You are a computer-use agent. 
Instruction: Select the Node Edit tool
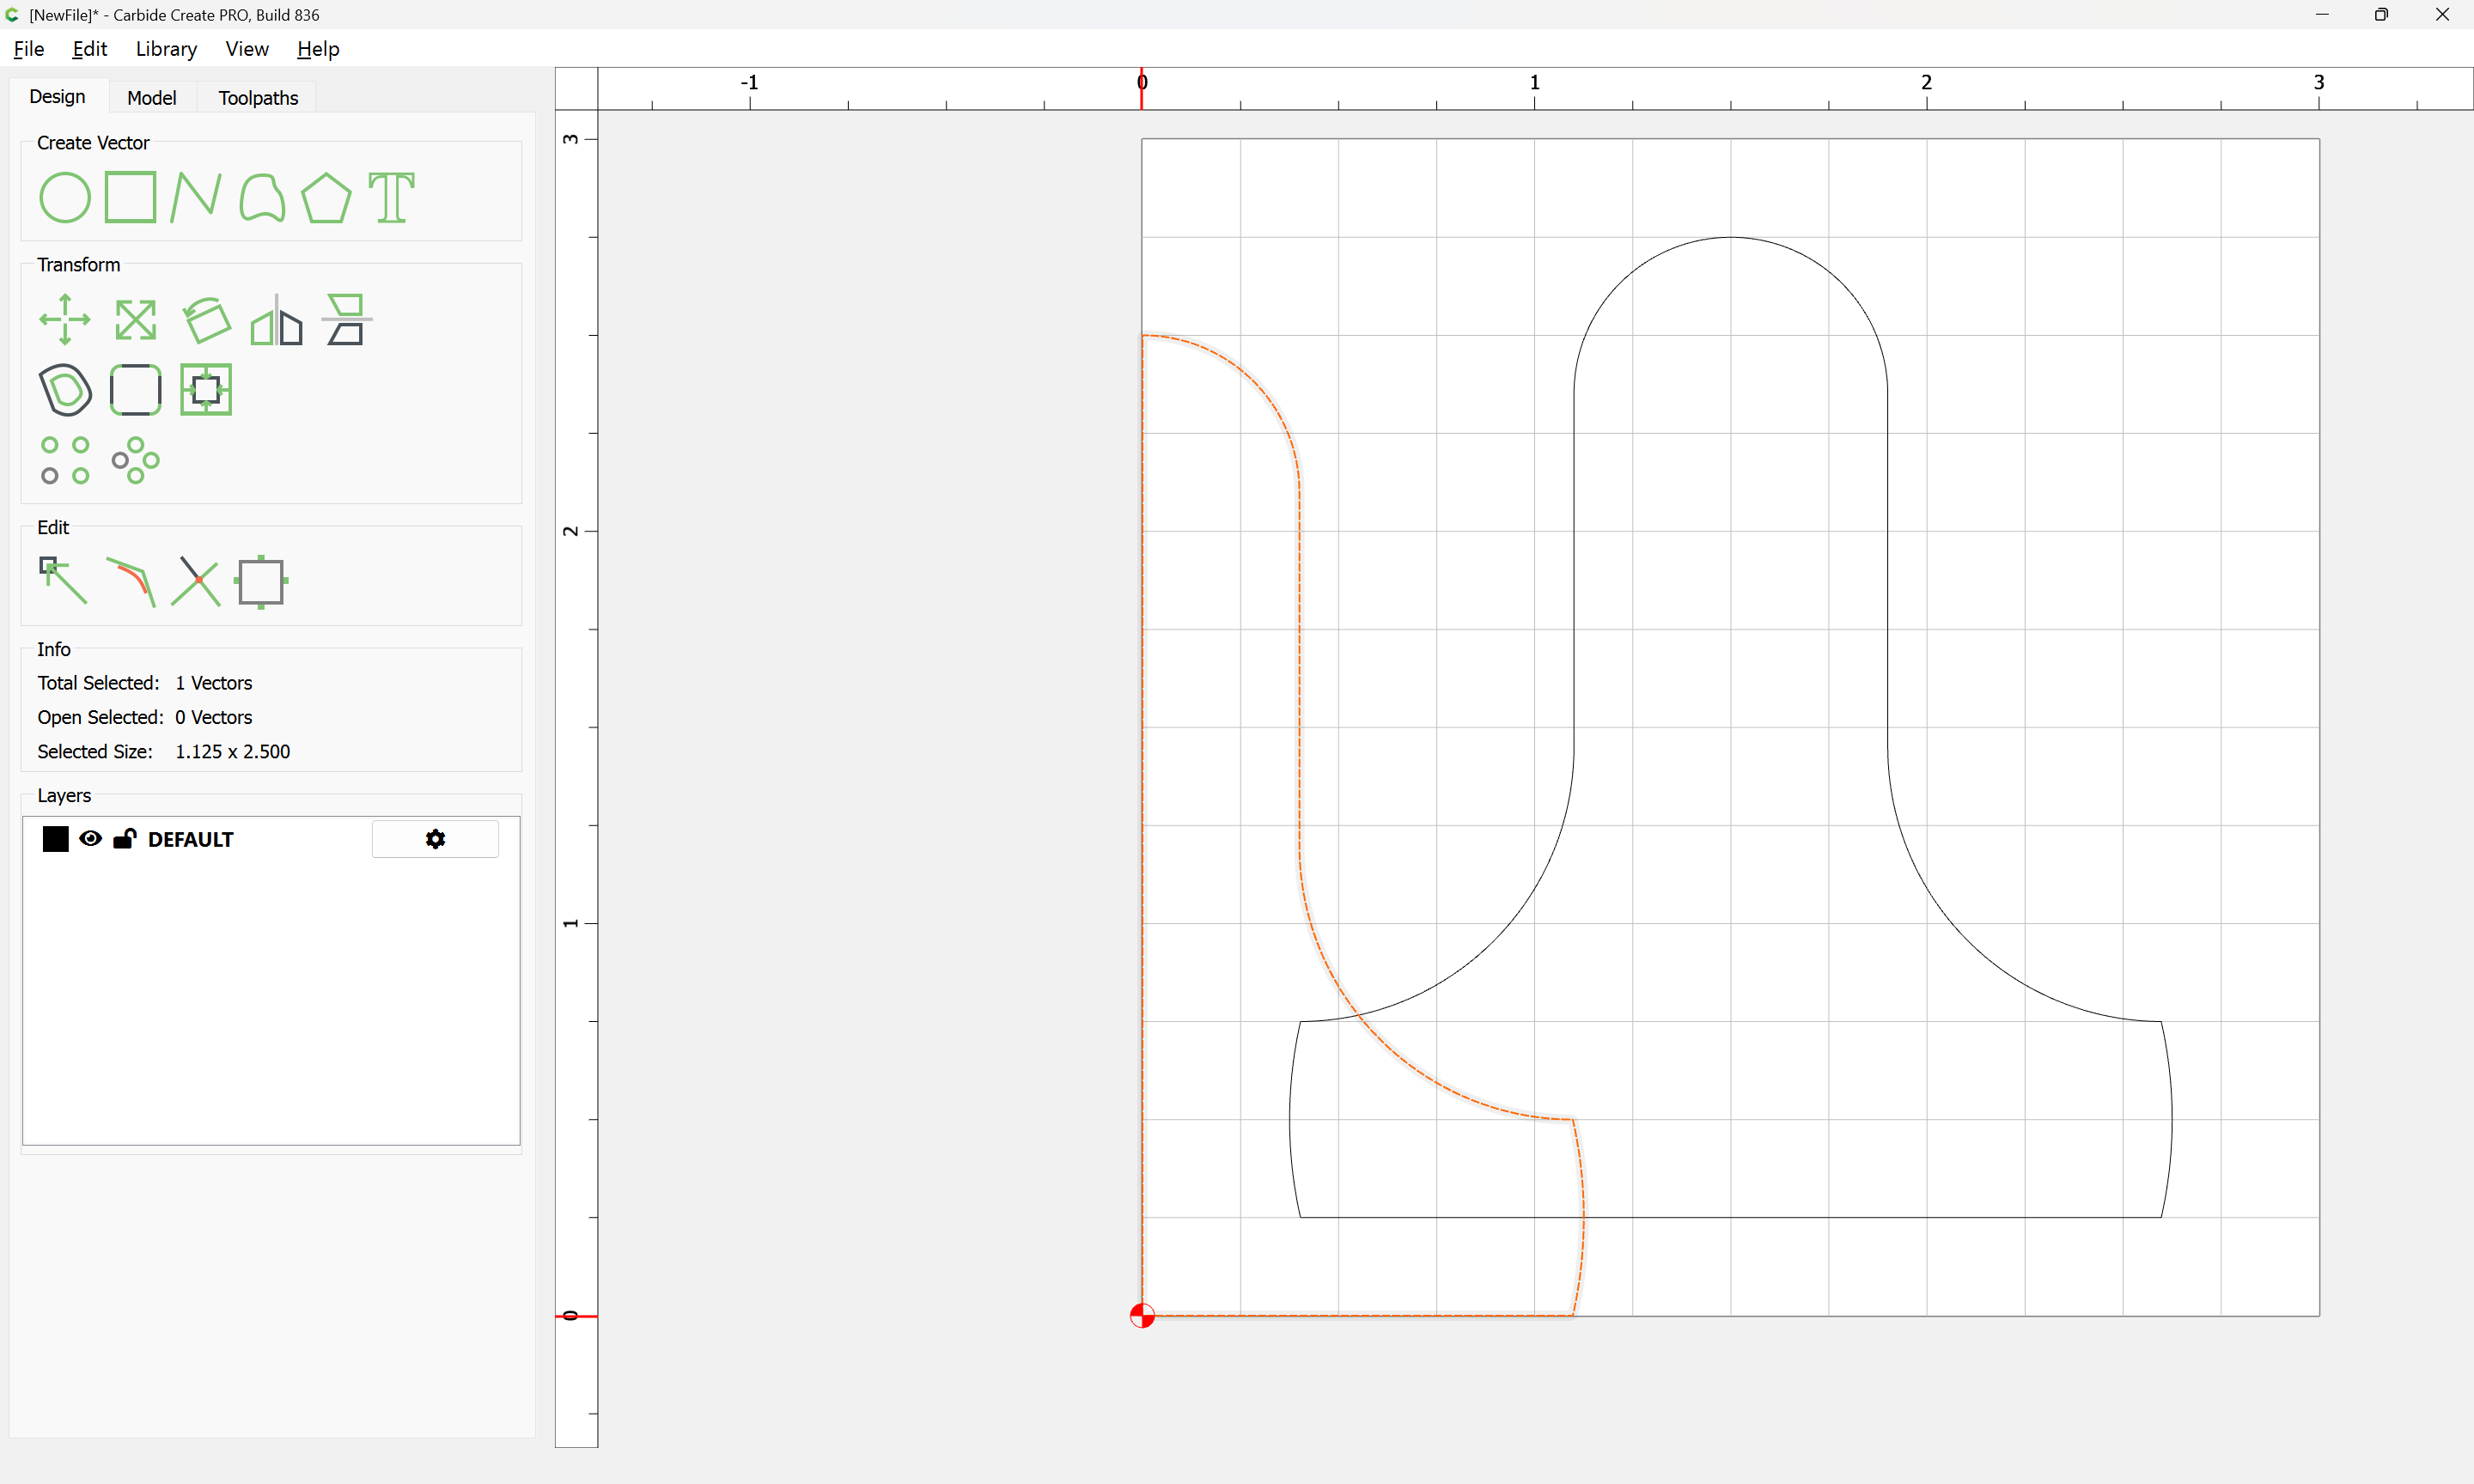coord(63,581)
